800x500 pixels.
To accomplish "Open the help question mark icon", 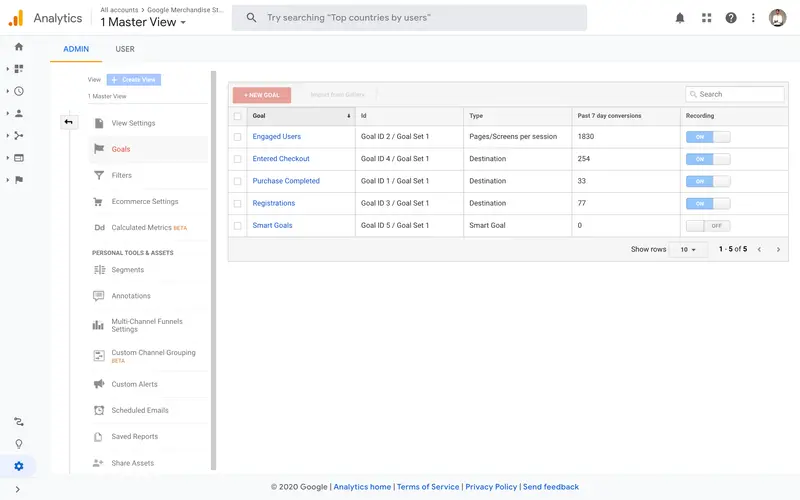I will click(x=731, y=18).
